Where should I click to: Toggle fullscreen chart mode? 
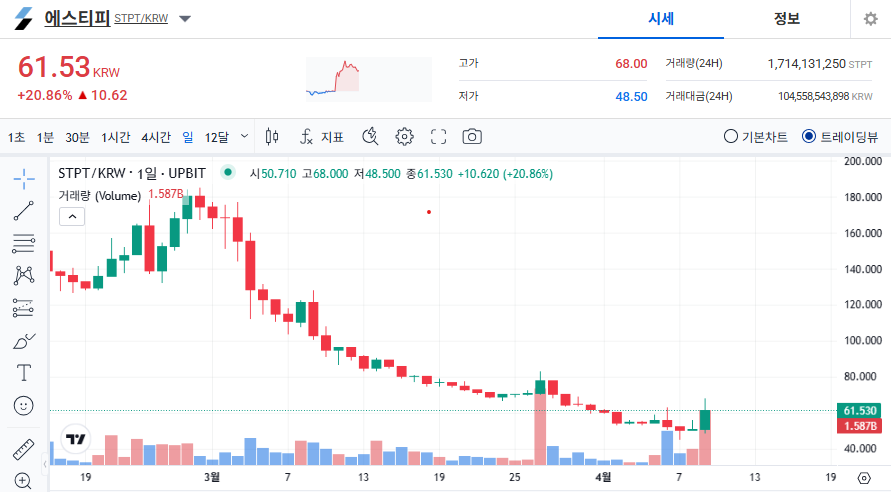point(438,137)
